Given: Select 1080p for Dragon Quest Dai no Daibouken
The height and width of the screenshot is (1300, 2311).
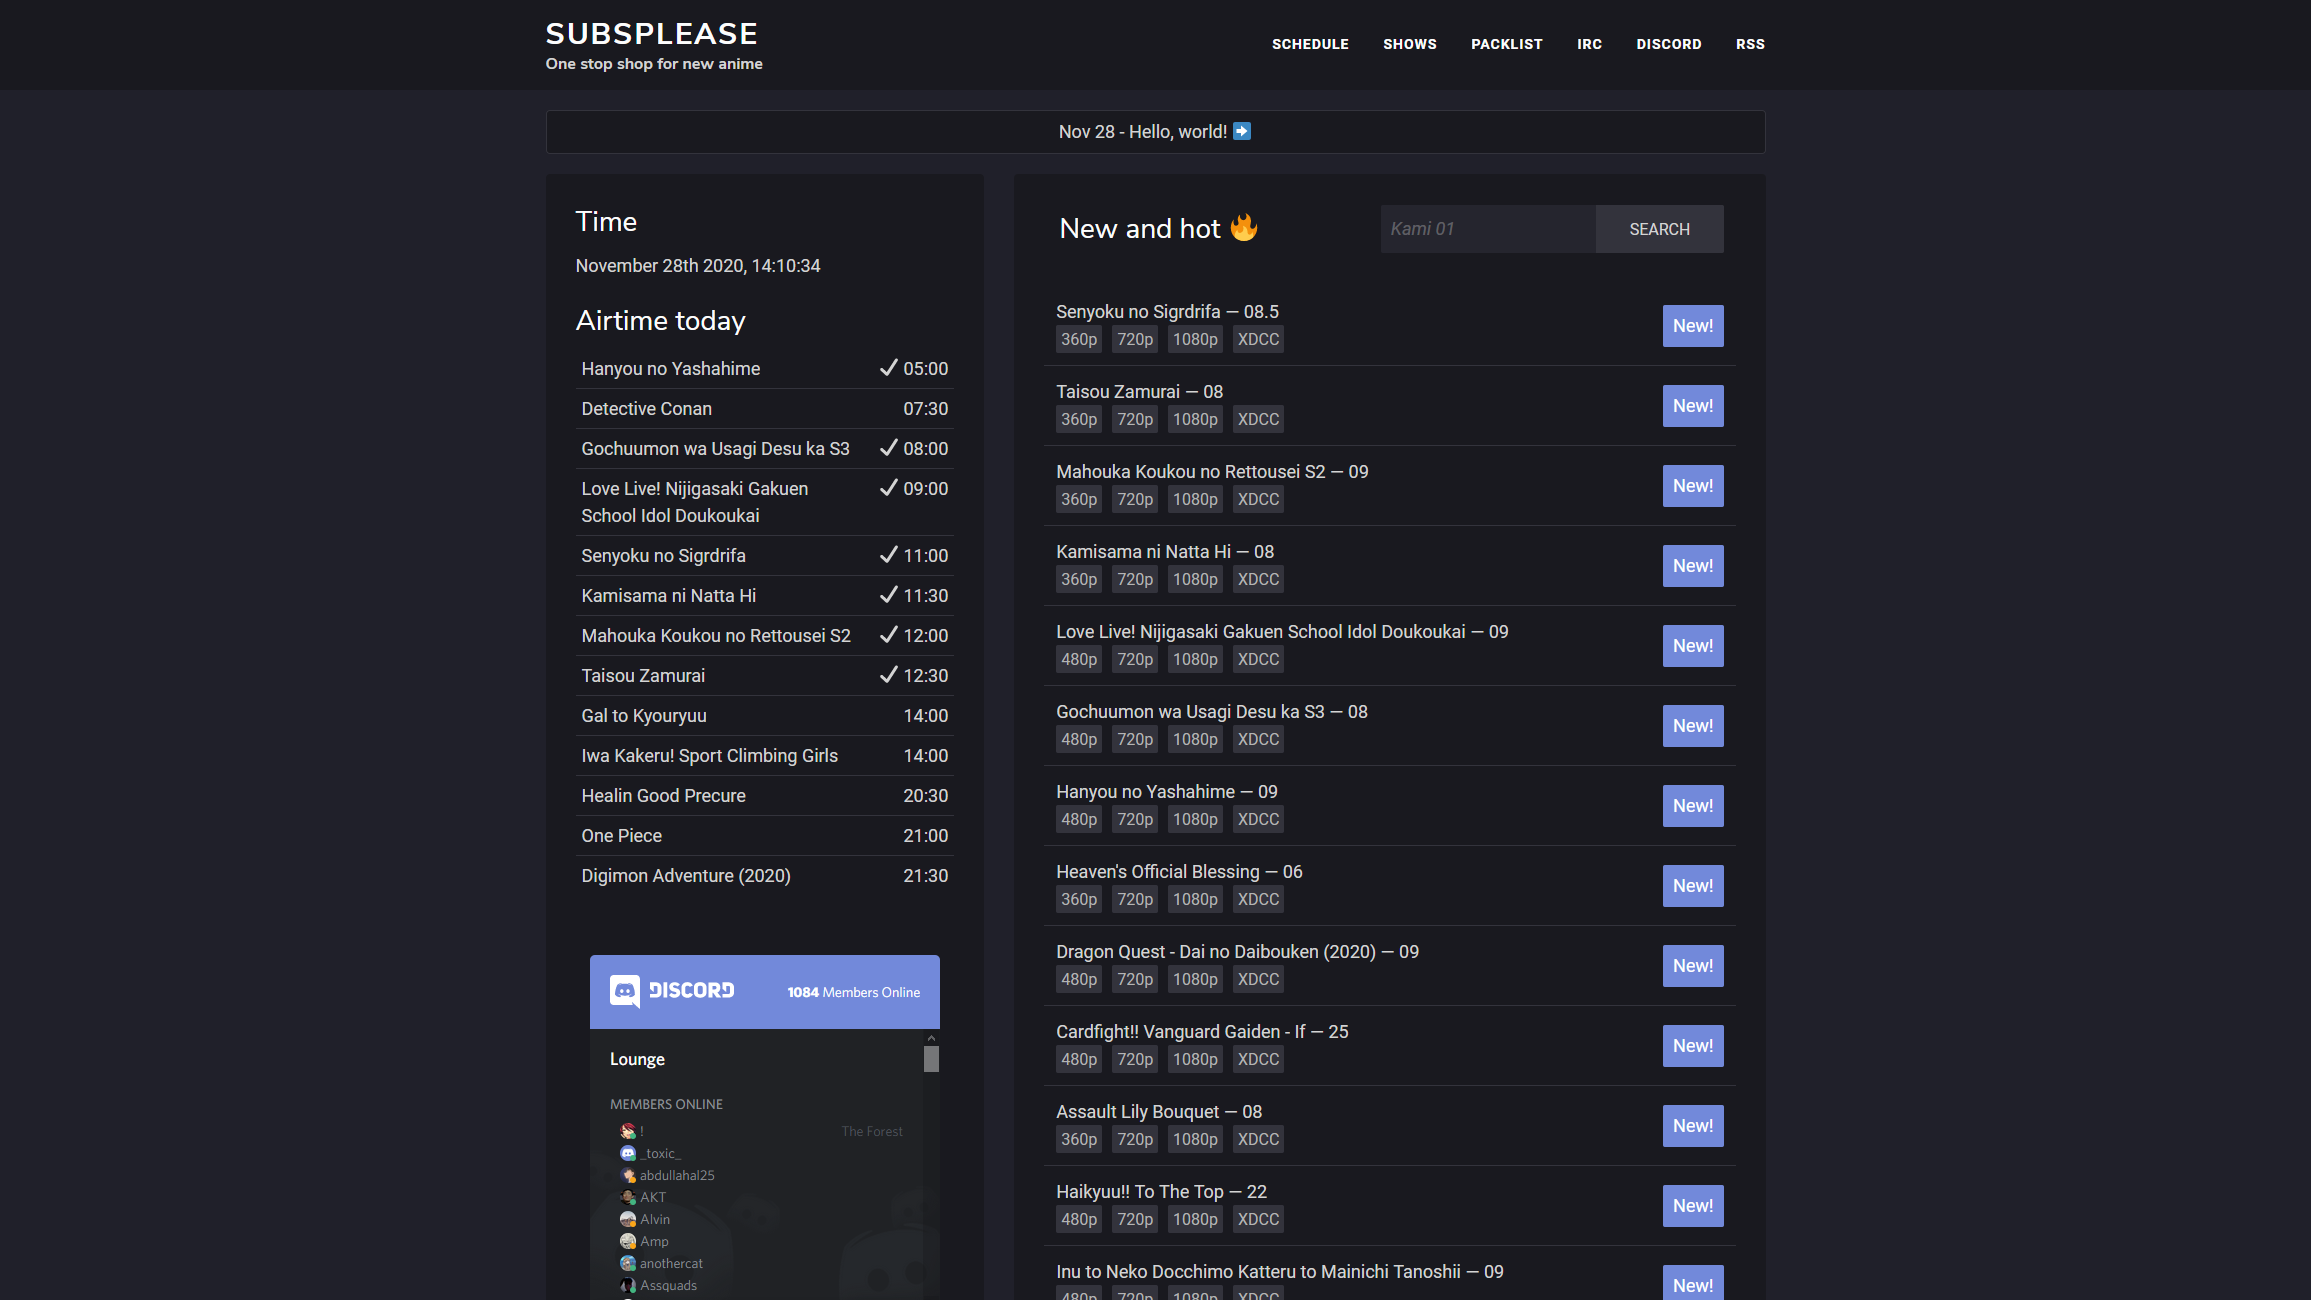Looking at the screenshot, I should (1195, 979).
